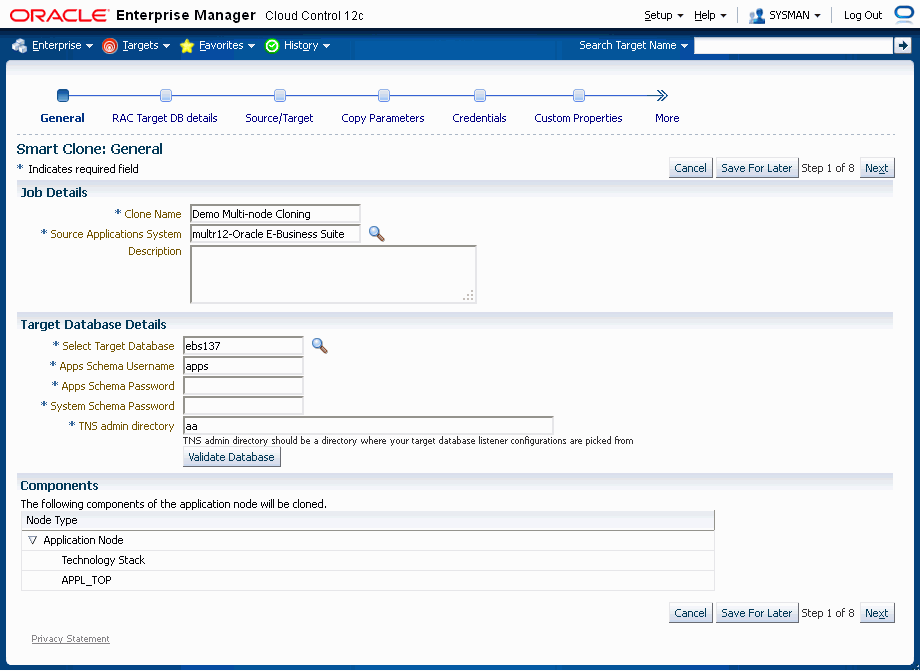The height and width of the screenshot is (671, 920).
Task: Click the double-arrow More steps icon
Action: (x=662, y=95)
